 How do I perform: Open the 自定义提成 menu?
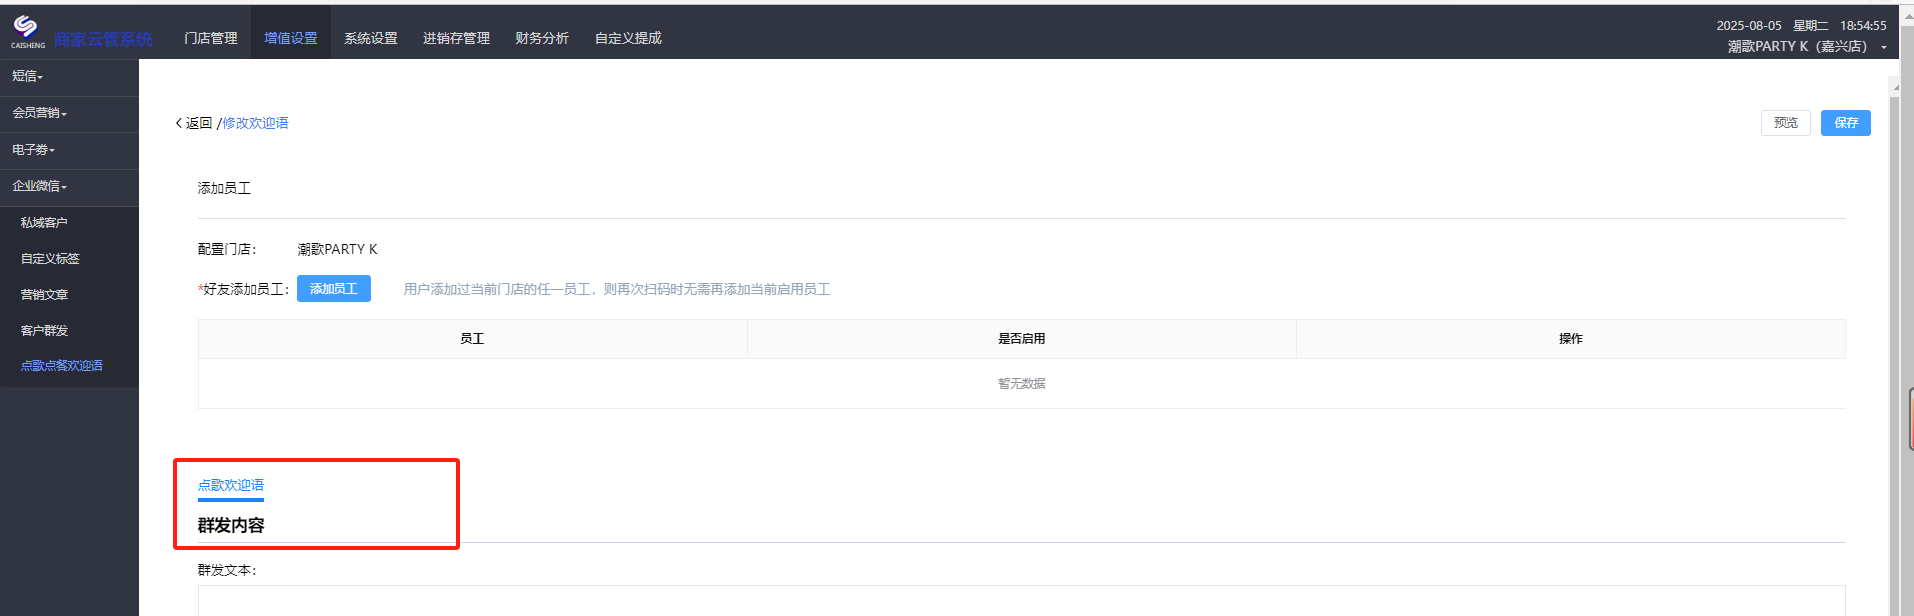point(628,38)
